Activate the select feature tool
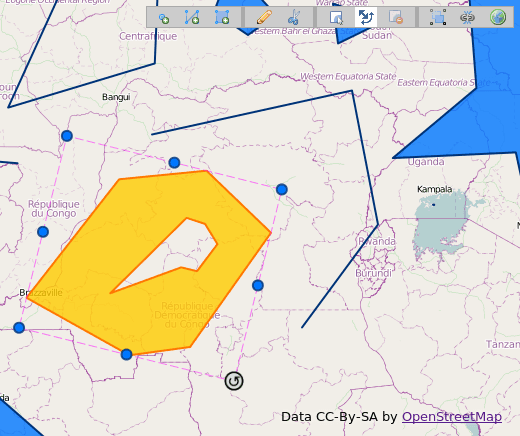Viewport: 520px width, 436px height. [x=336, y=17]
